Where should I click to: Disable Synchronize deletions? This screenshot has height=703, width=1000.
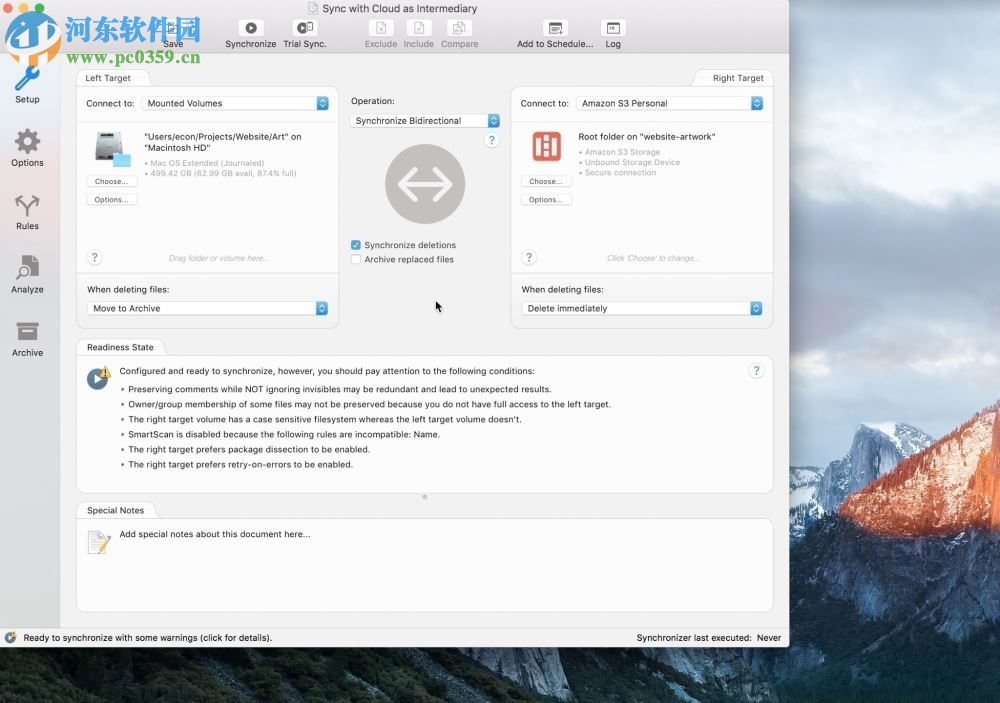pos(356,244)
